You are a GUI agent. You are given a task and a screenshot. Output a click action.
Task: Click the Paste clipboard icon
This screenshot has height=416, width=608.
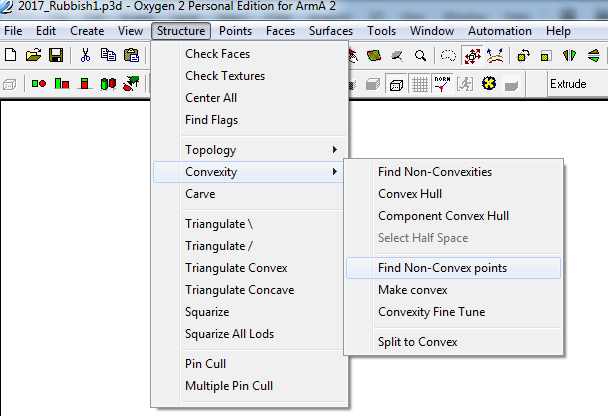point(131,55)
